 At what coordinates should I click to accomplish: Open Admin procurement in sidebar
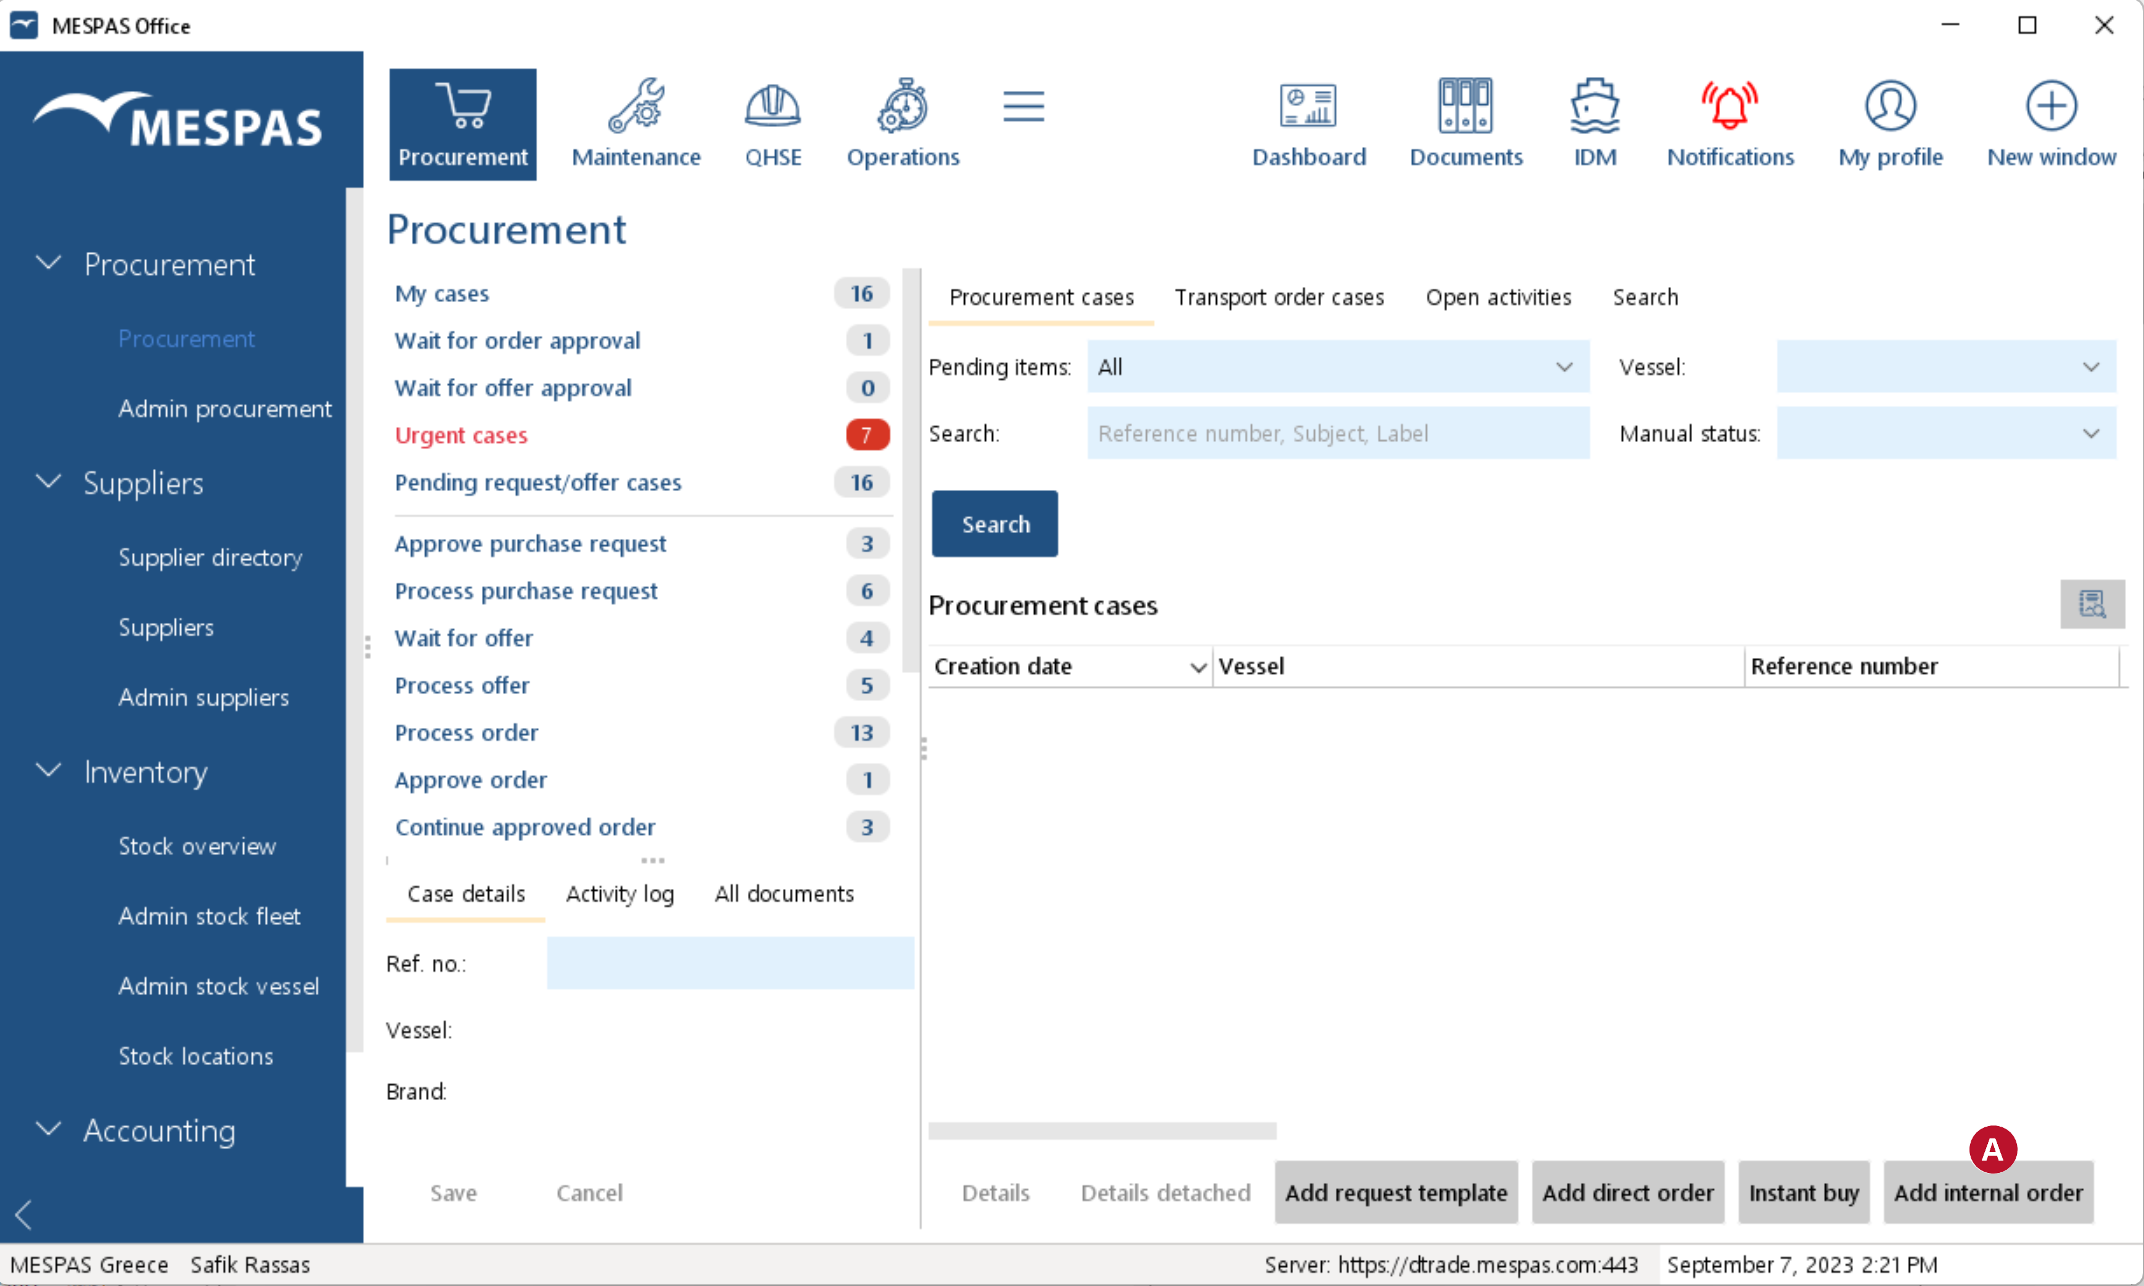point(225,408)
